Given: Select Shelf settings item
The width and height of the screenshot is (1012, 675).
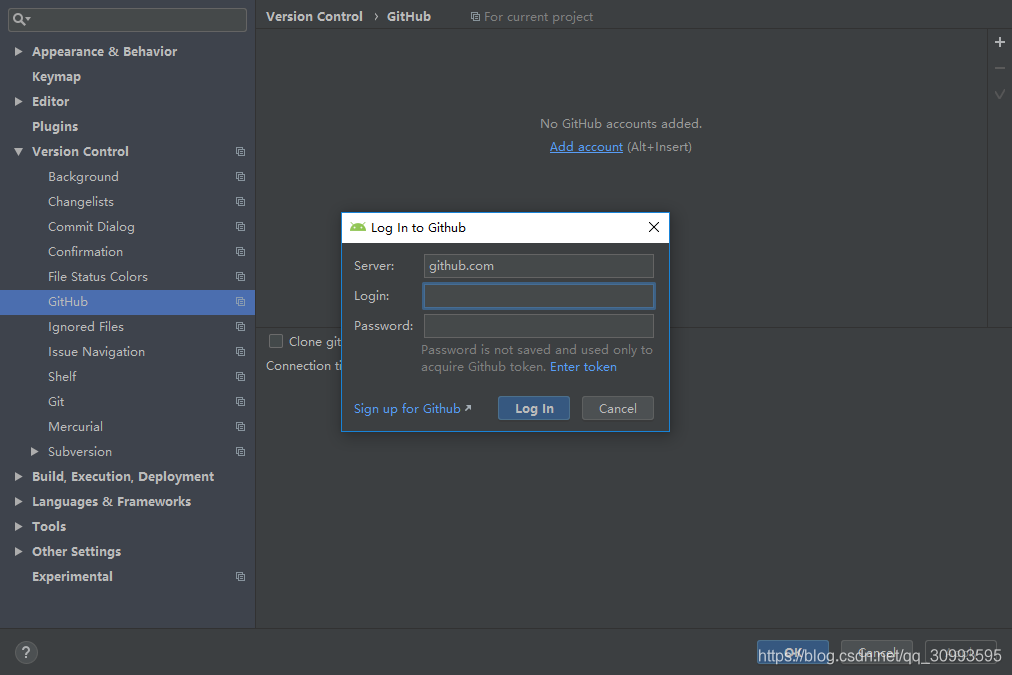Looking at the screenshot, I should click(62, 377).
